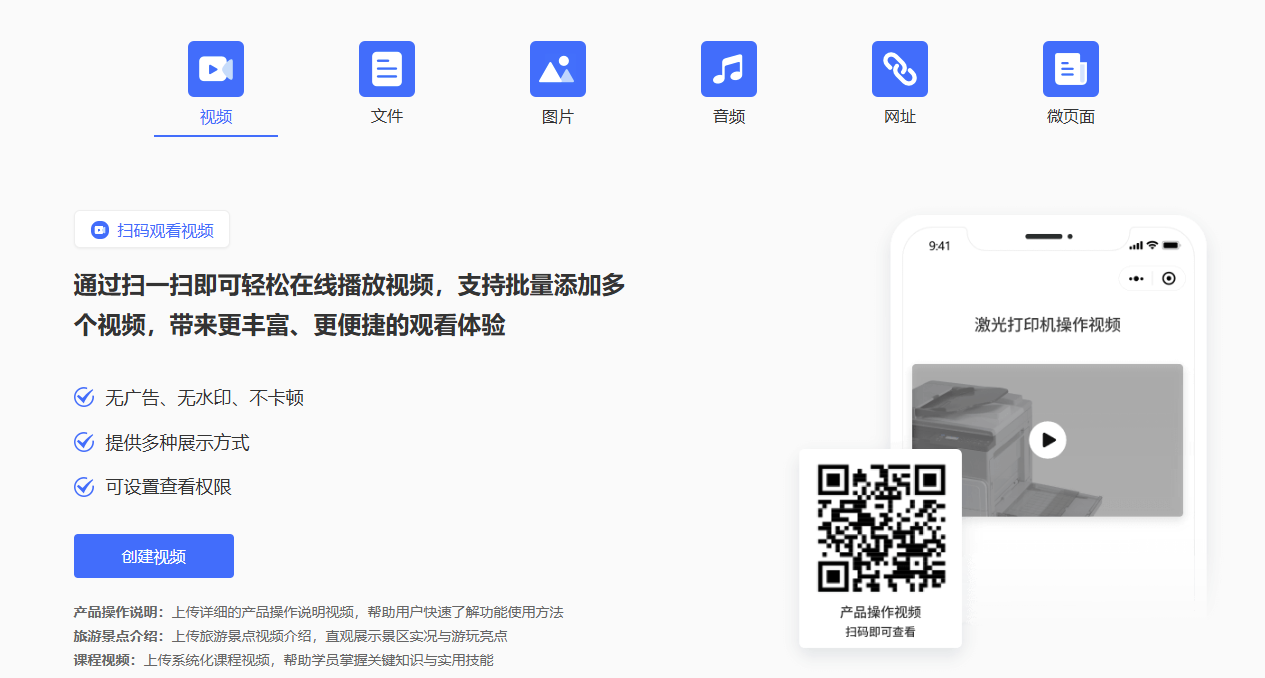Viewport: 1265px width, 678px height.
Task: Click the phone battery icon
Action: [1171, 245]
